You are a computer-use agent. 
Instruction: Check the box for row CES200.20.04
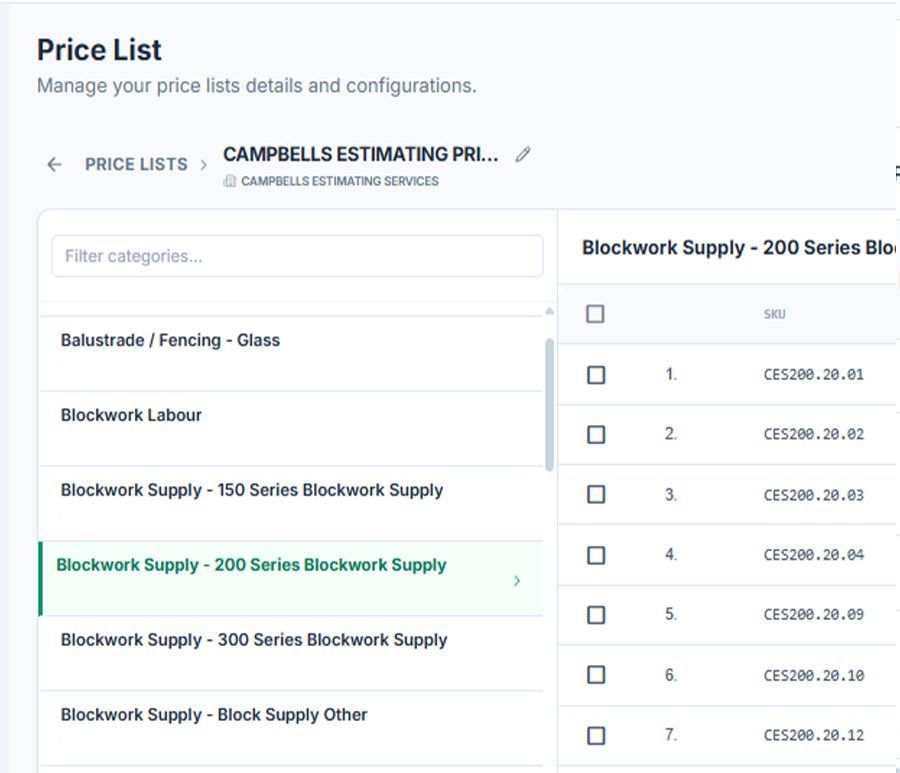(x=596, y=555)
